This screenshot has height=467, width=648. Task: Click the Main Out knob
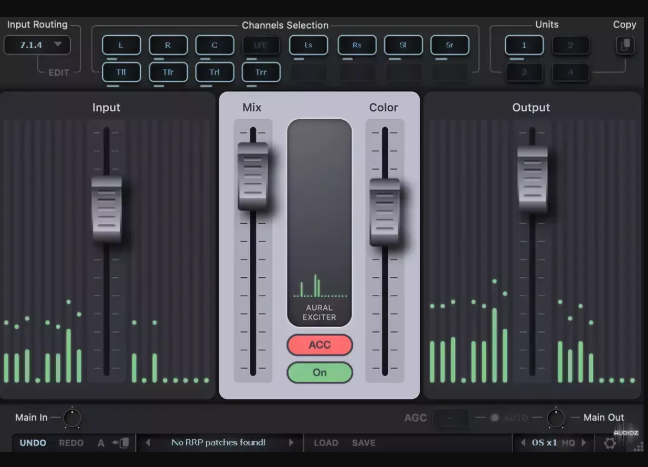(x=555, y=418)
